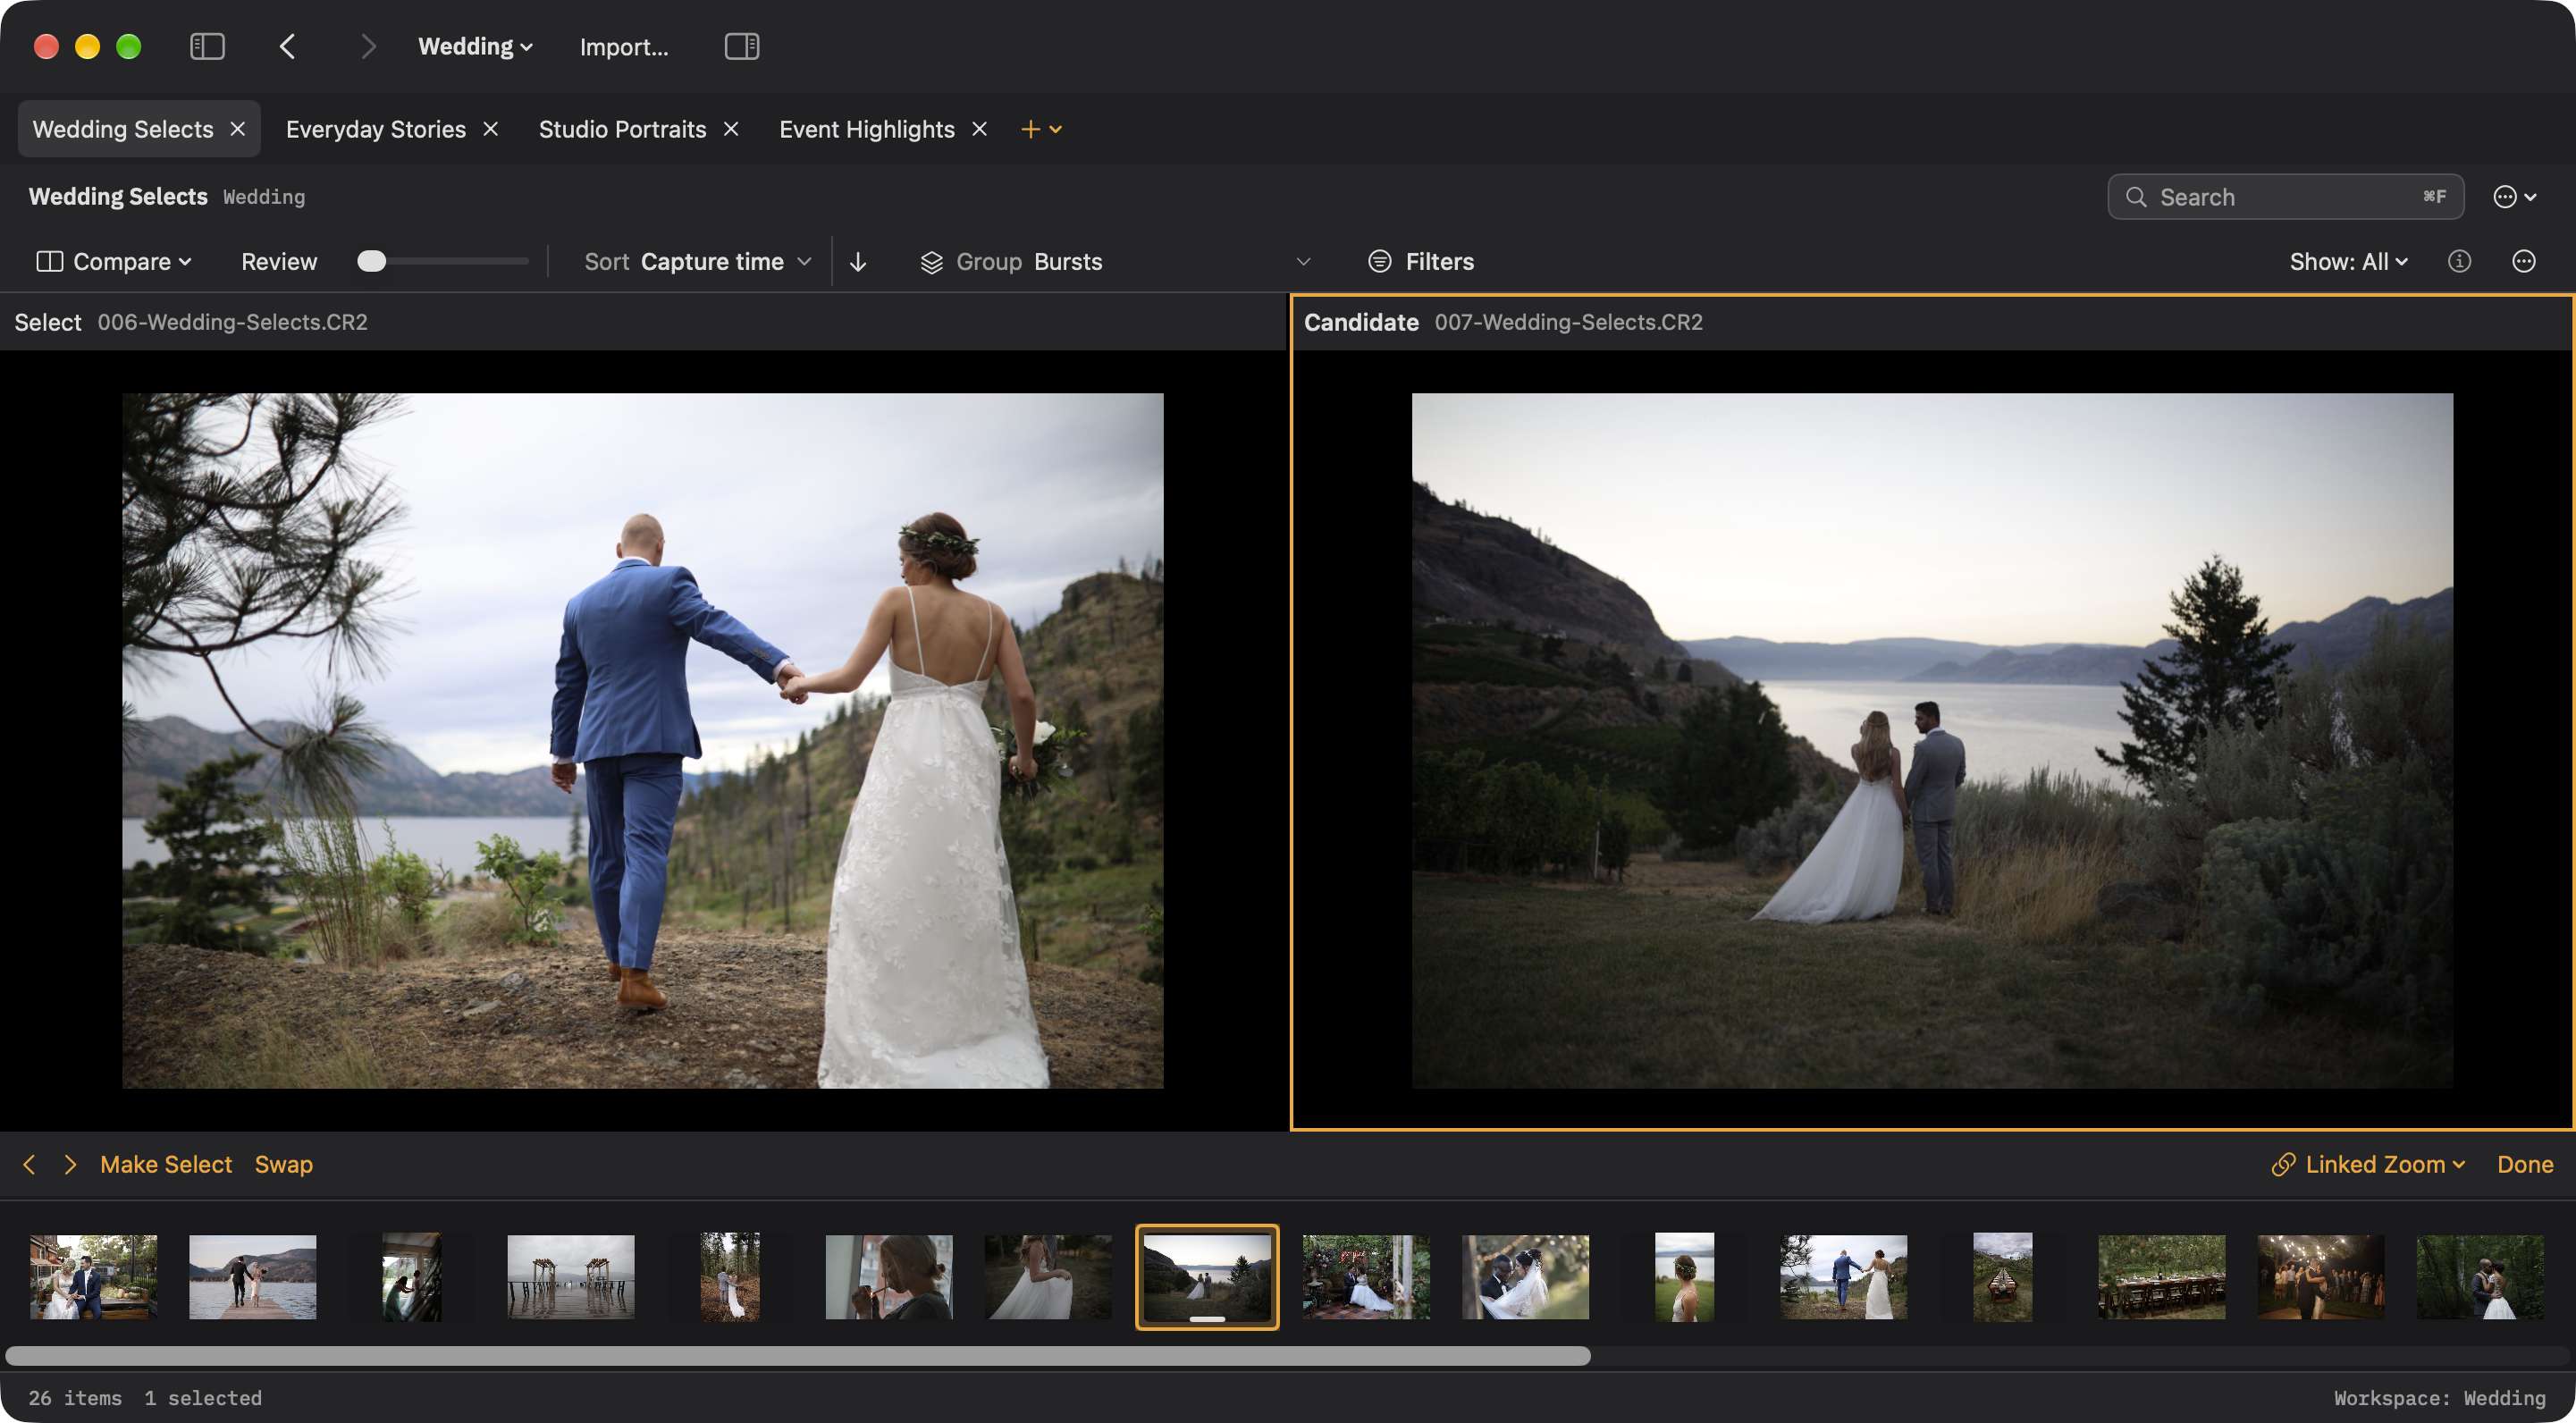Open the Filters panel
Image resolution: width=2576 pixels, height=1423 pixels.
point(1420,262)
